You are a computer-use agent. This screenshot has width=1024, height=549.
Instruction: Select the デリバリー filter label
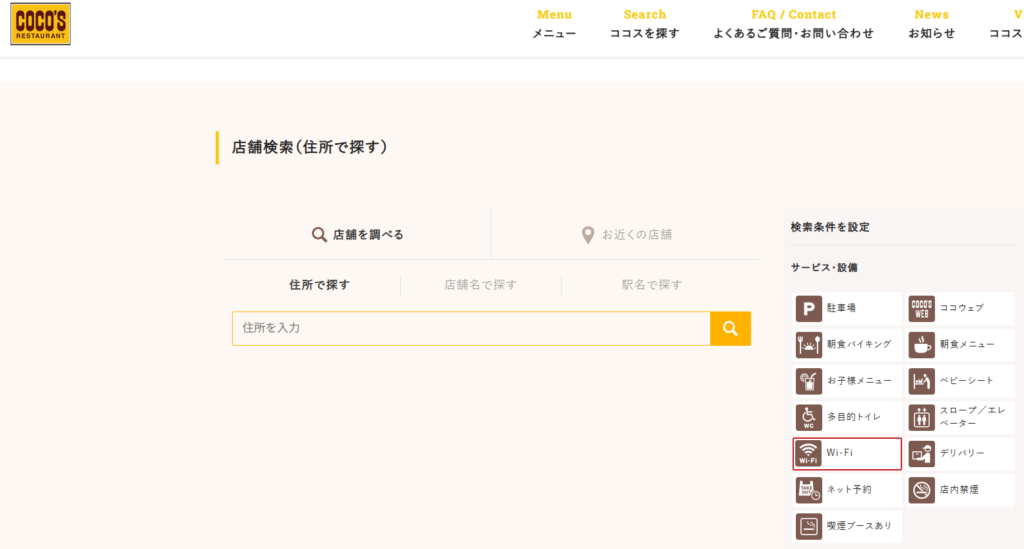click(x=962, y=453)
